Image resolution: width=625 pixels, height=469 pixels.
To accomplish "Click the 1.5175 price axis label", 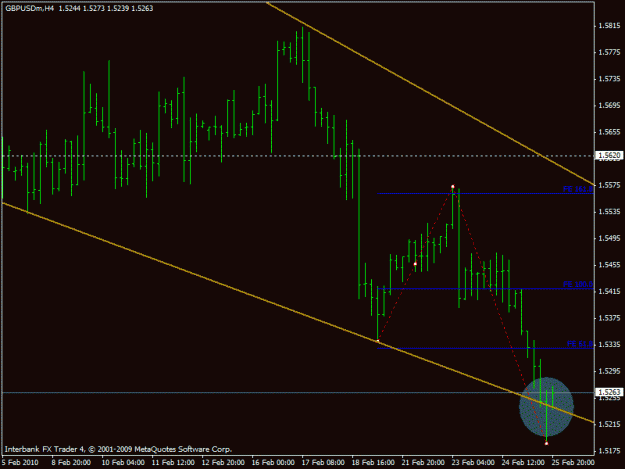I will [609, 451].
